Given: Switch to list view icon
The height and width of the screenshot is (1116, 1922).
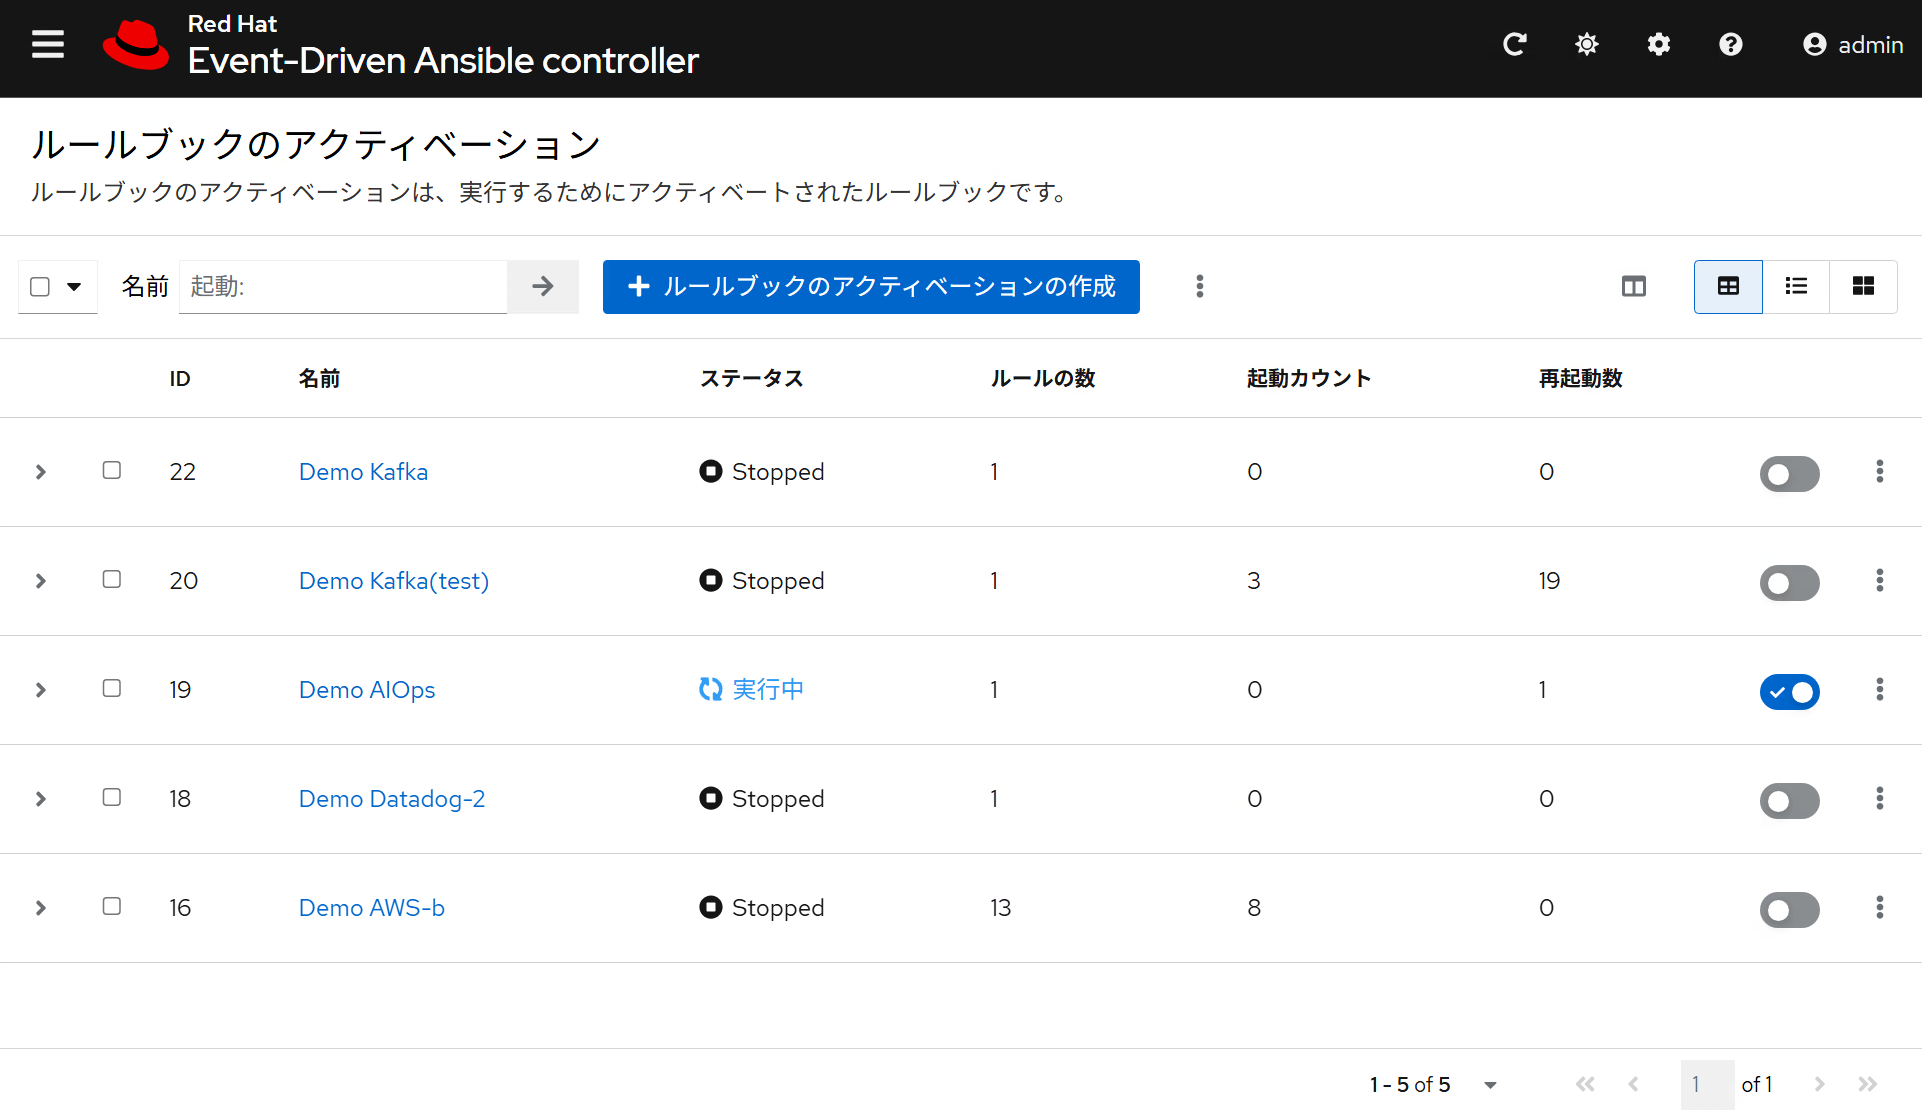Looking at the screenshot, I should tap(1796, 287).
